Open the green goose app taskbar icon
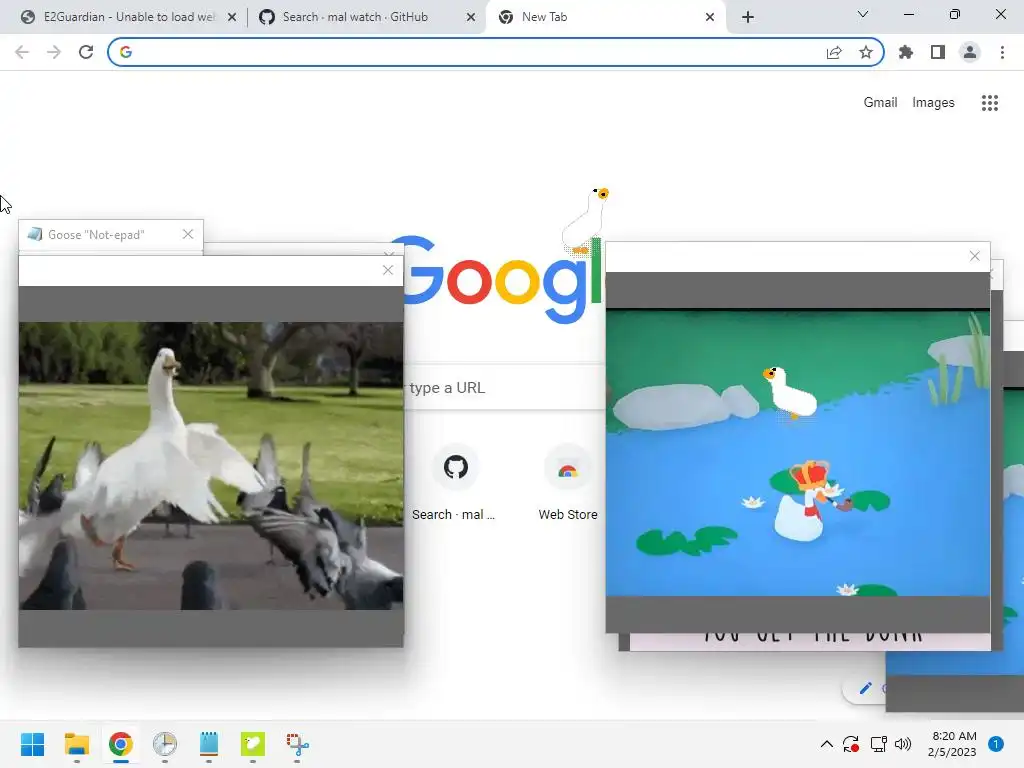This screenshot has width=1024, height=768. [x=253, y=744]
